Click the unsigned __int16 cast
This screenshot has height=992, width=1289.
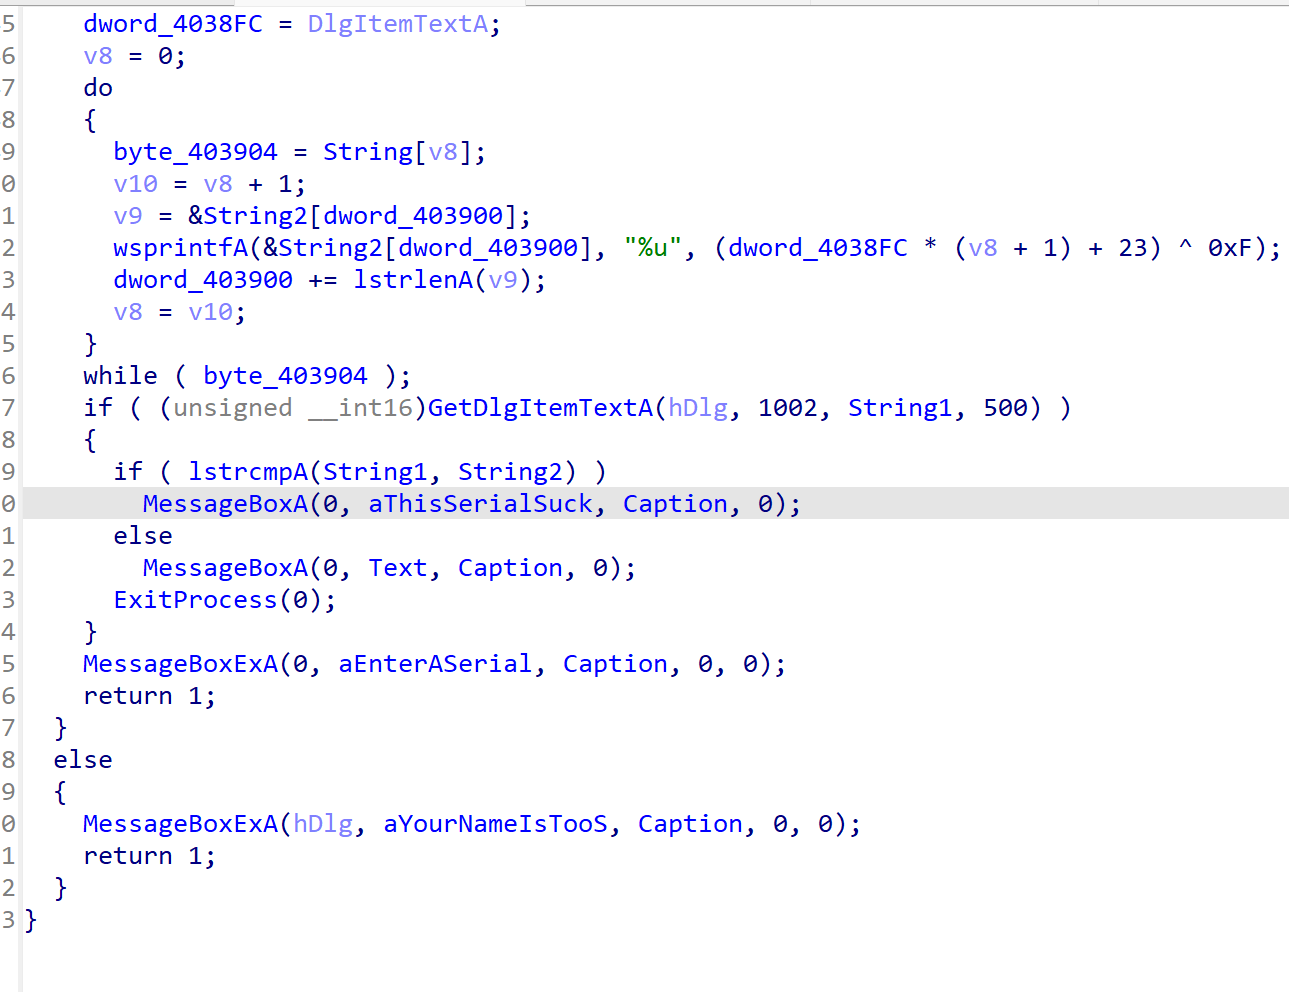(293, 408)
